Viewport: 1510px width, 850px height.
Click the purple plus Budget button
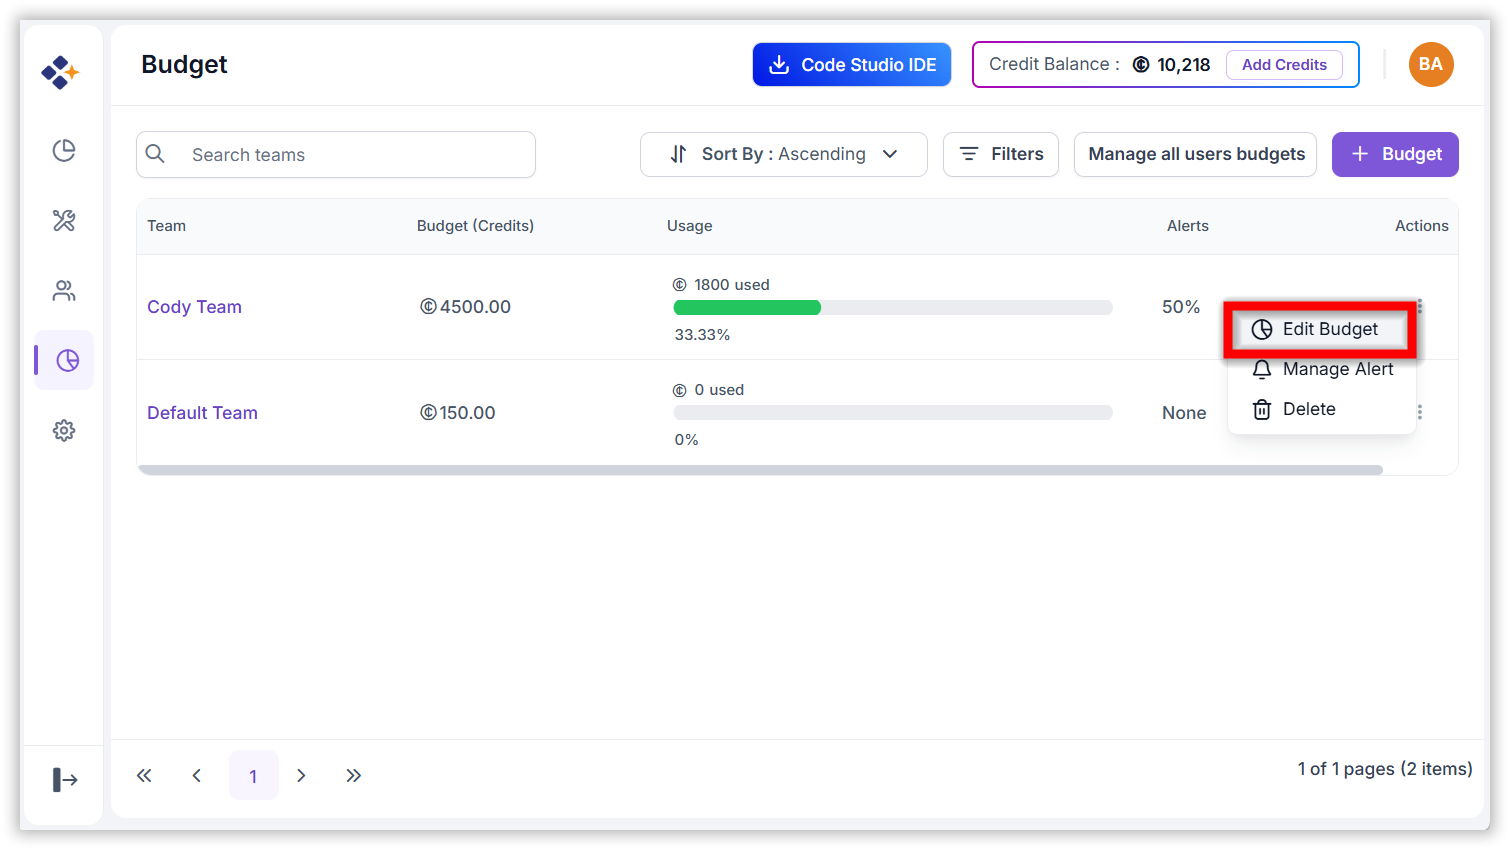pos(1395,154)
